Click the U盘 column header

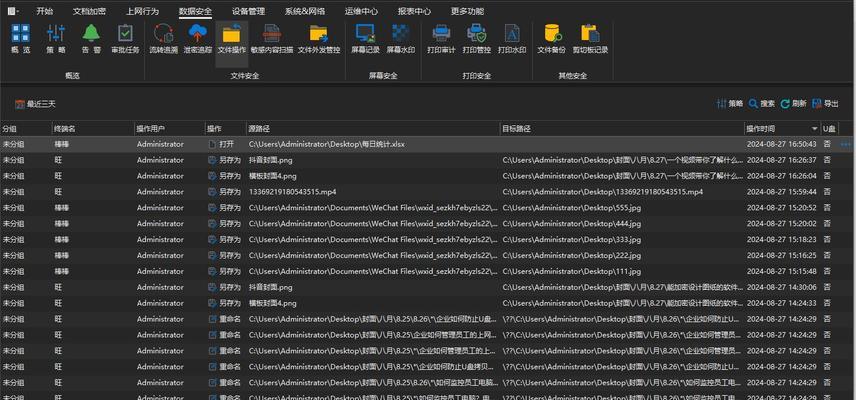[829, 129]
